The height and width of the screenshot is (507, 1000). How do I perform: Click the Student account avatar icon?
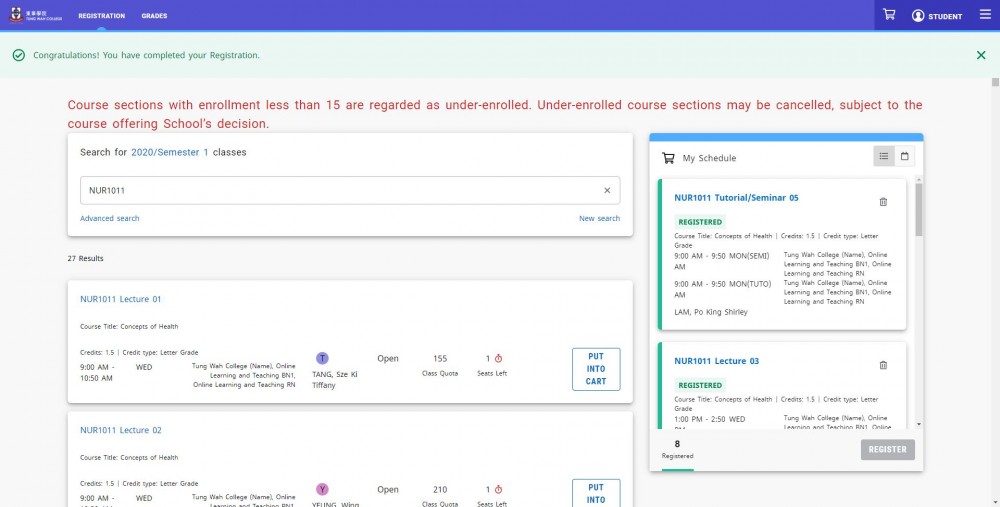pyautogui.click(x=918, y=16)
